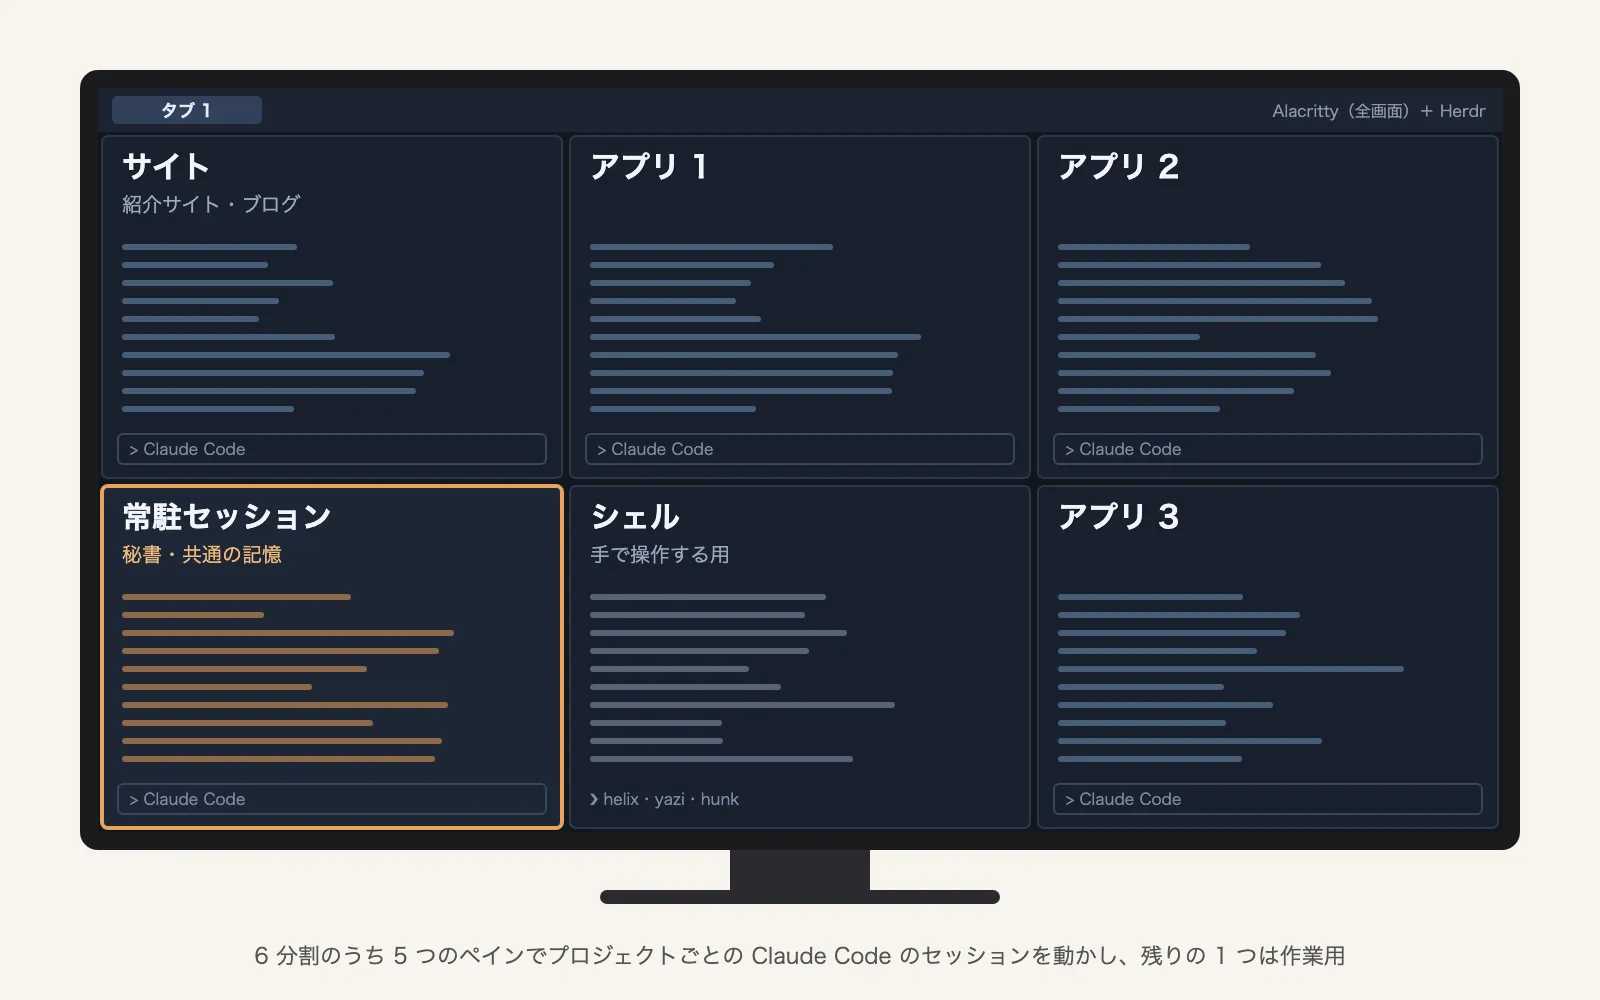Focus the 常駐セッション pane title

(227, 516)
